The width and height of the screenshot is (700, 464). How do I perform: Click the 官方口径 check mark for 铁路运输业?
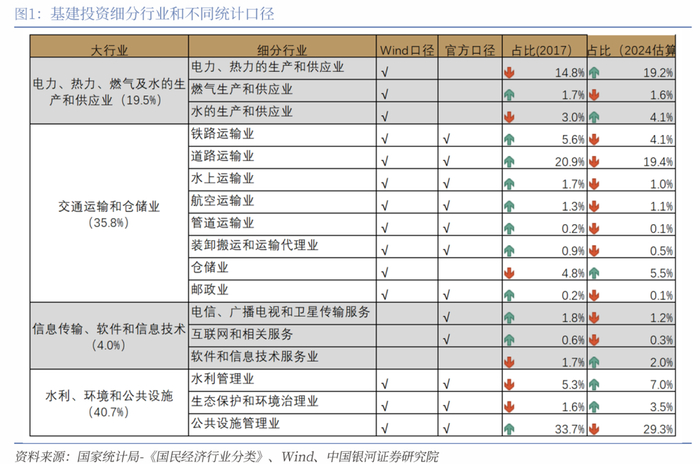click(446, 139)
